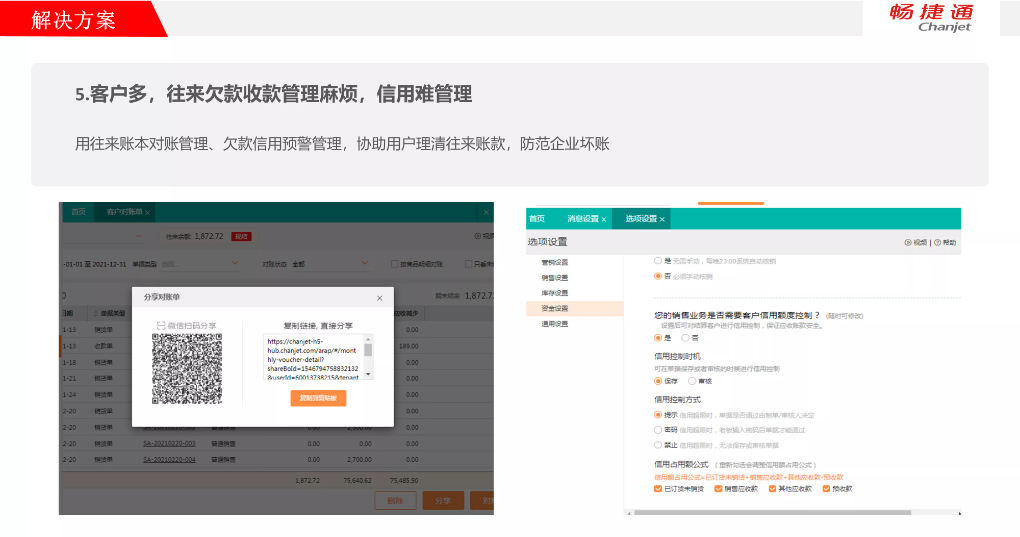Click the 删除 button
1020x537 pixels.
tap(396, 501)
